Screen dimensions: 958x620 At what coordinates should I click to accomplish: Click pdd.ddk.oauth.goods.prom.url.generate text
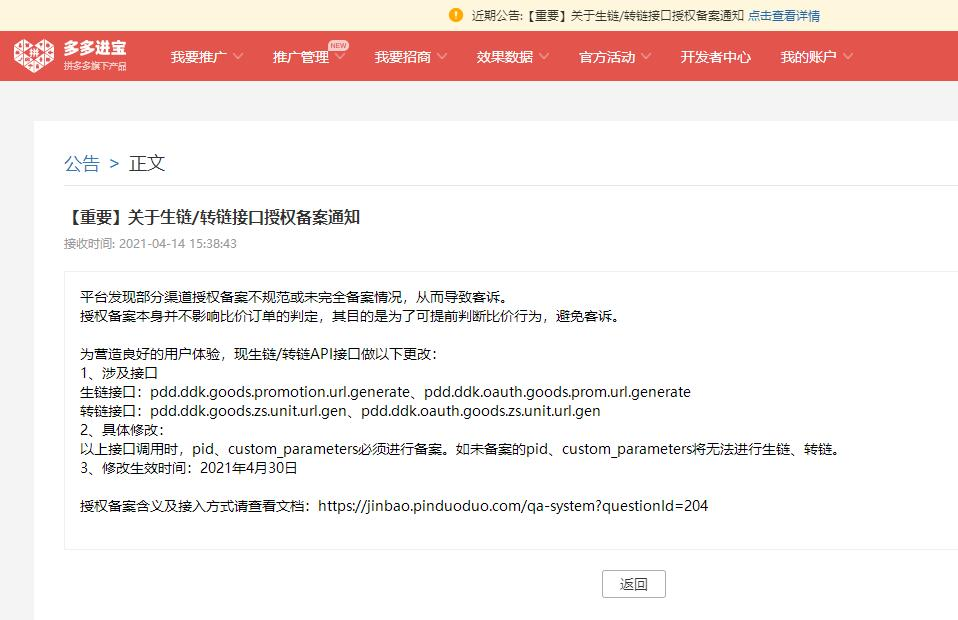[x=557, y=392]
